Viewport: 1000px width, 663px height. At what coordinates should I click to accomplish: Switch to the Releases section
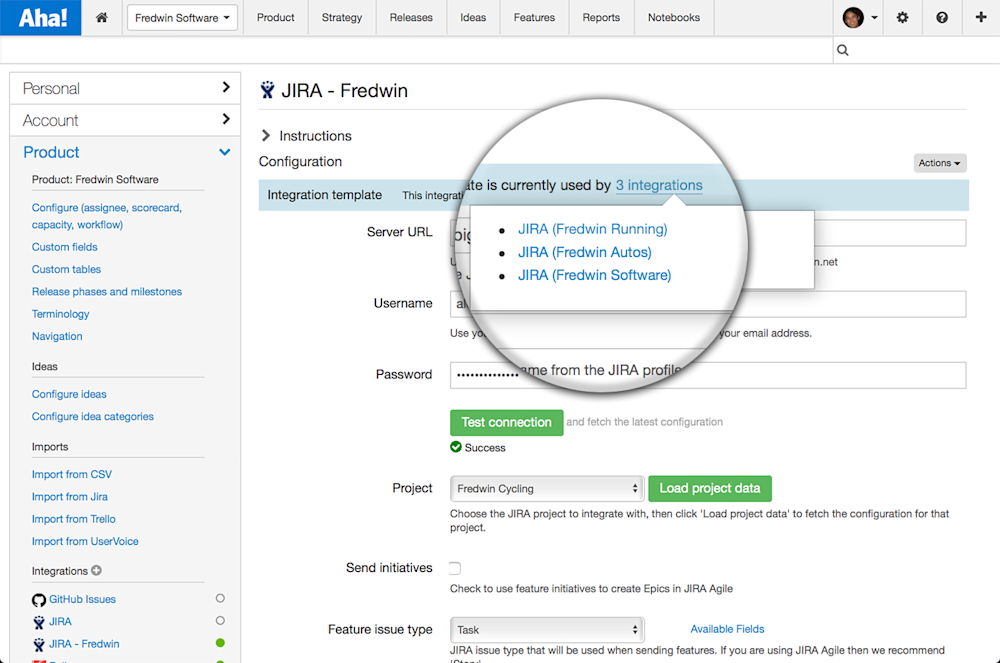pos(411,17)
